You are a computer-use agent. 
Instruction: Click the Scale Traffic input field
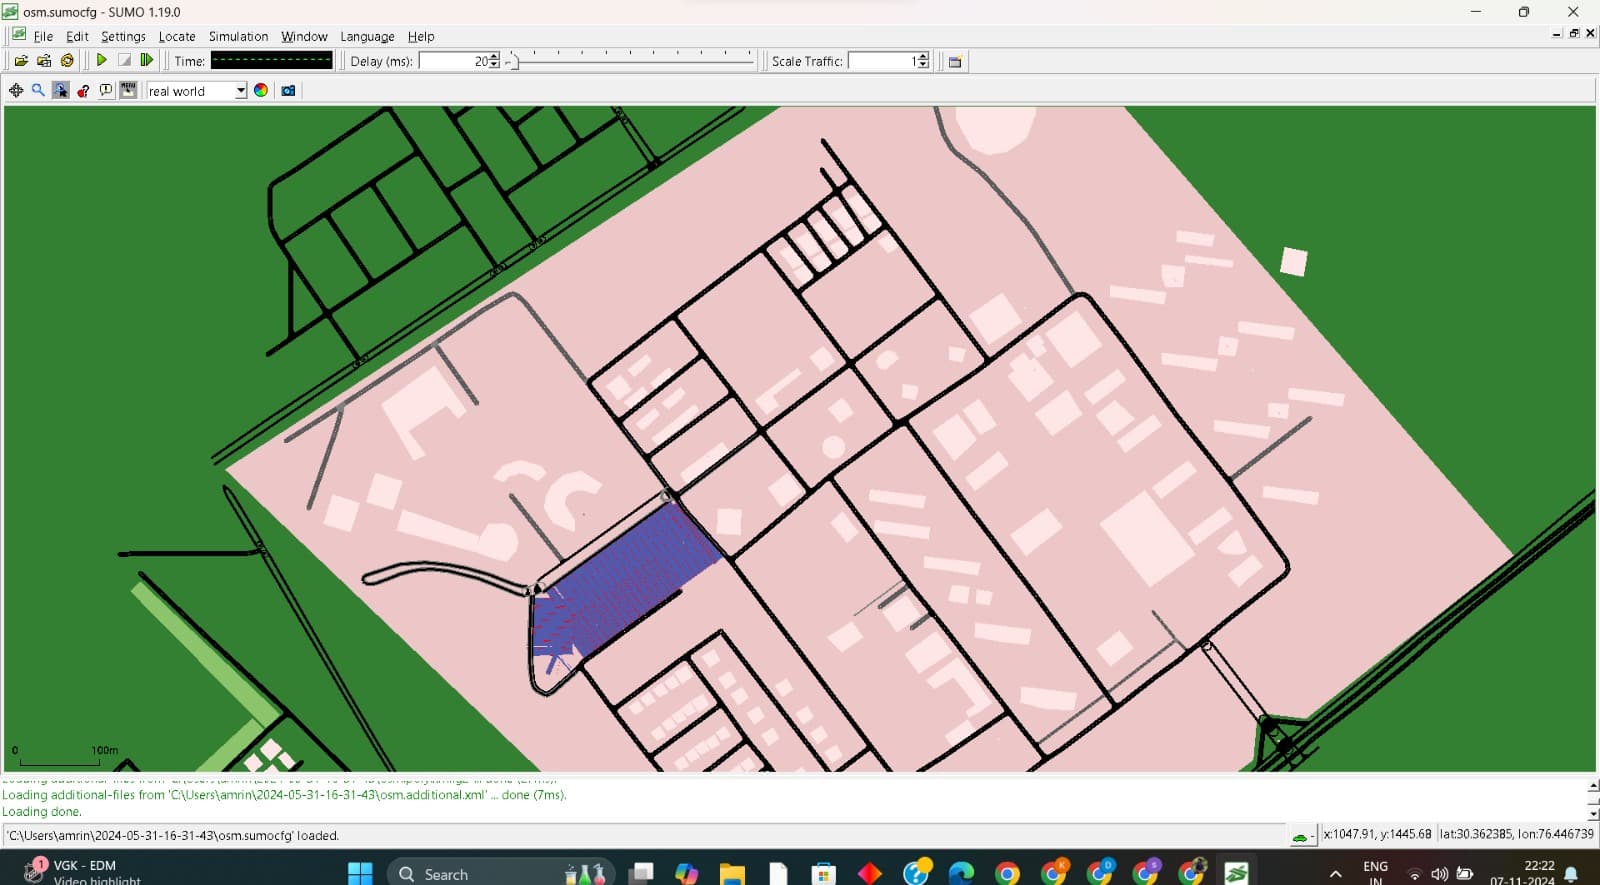click(x=882, y=61)
